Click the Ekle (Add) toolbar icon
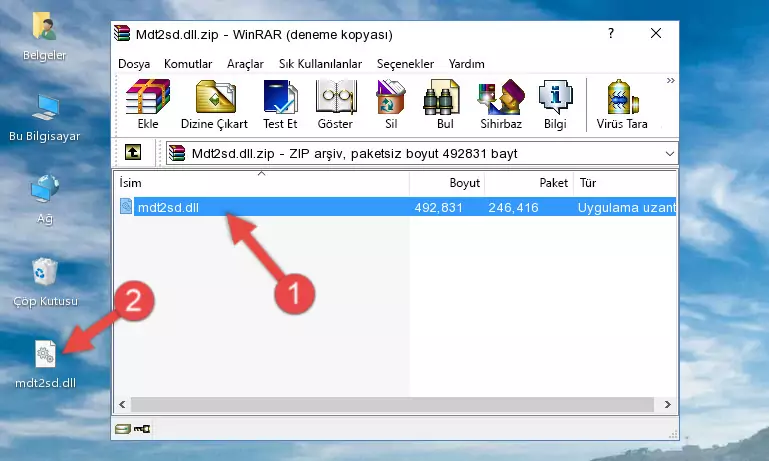The image size is (769, 461). point(148,104)
